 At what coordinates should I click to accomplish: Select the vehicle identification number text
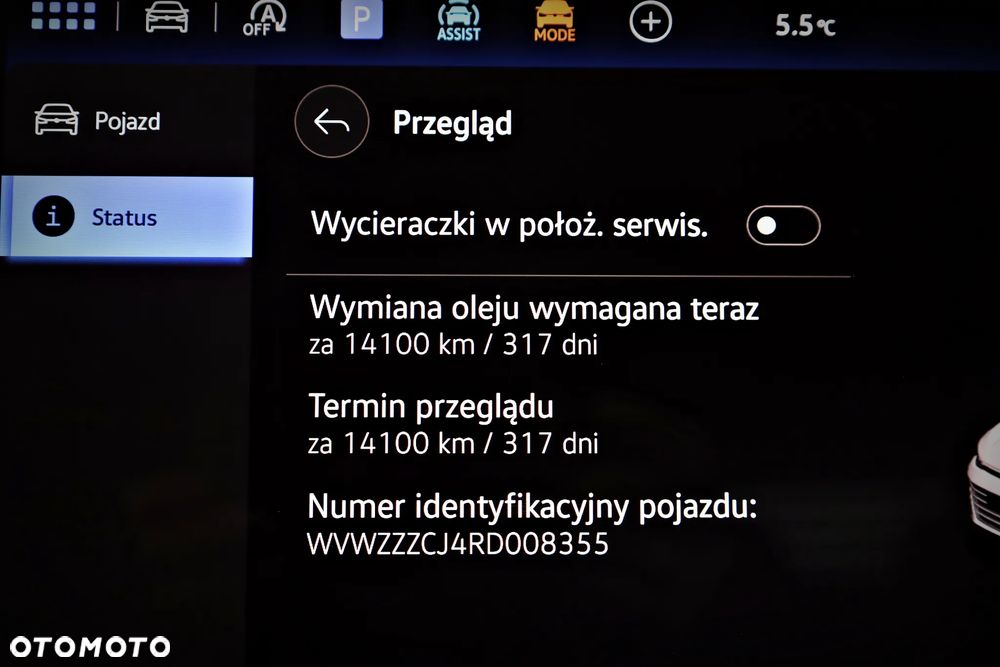(x=458, y=544)
